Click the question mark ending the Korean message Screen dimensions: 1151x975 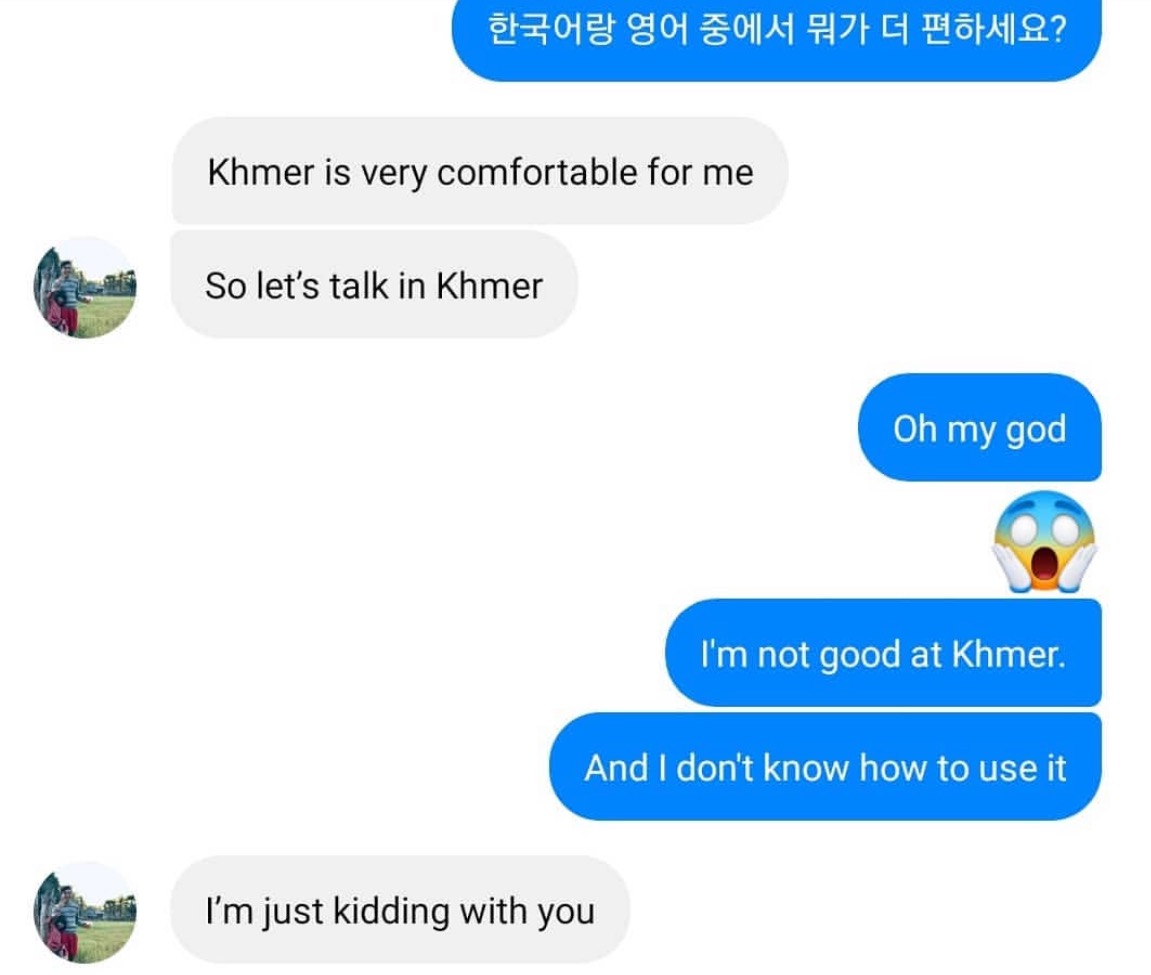click(1058, 29)
